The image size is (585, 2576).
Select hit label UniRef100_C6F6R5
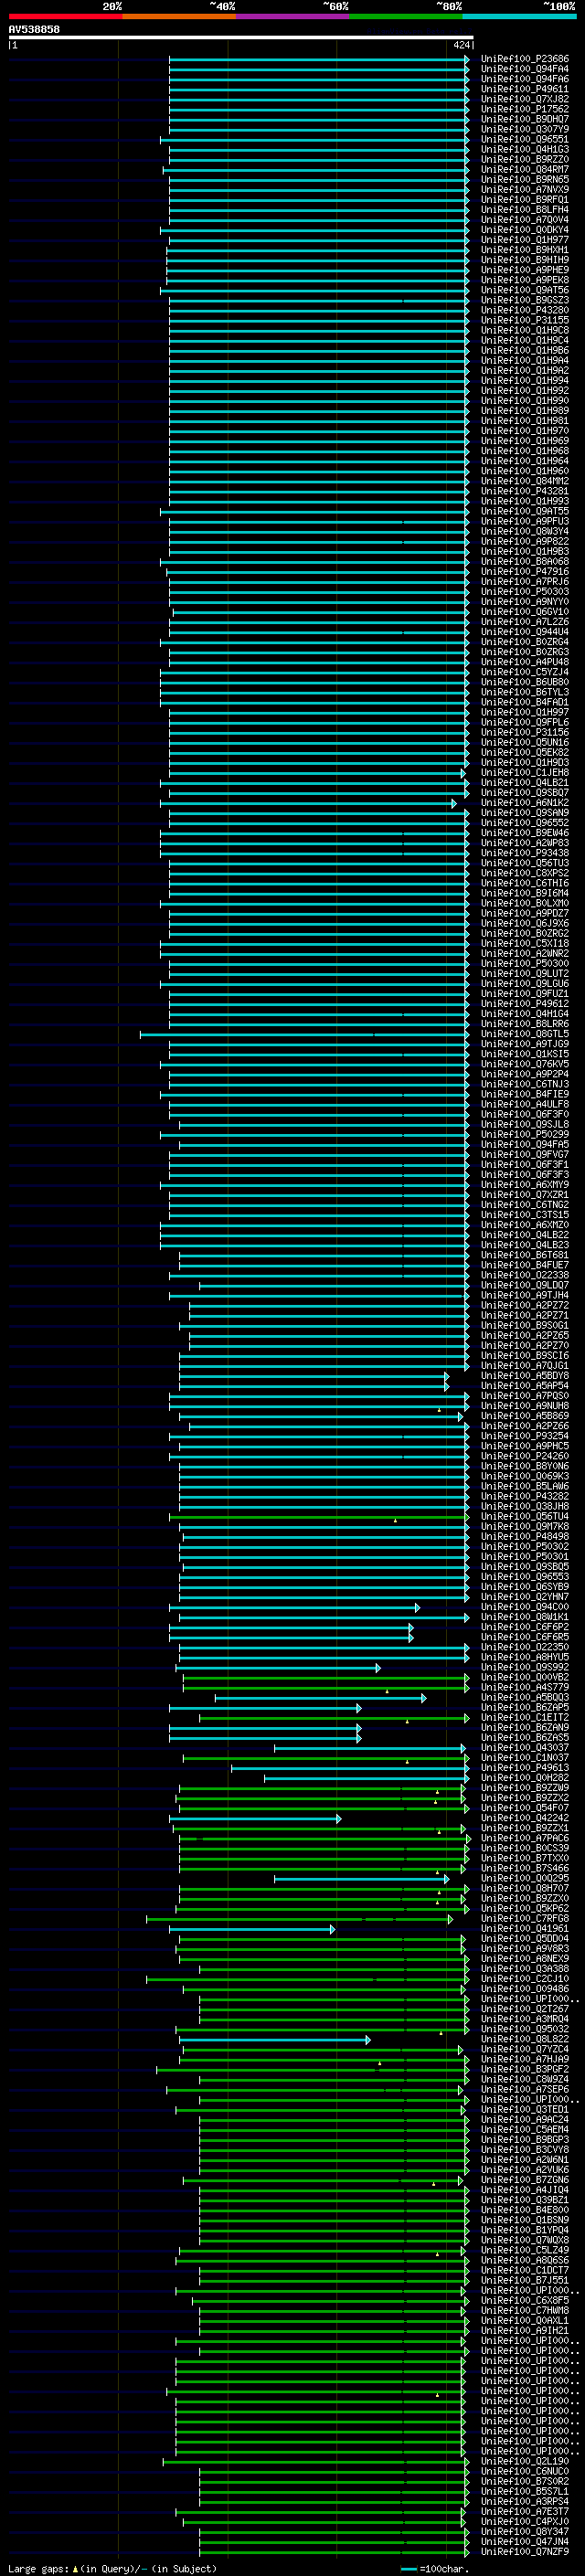click(525, 1637)
